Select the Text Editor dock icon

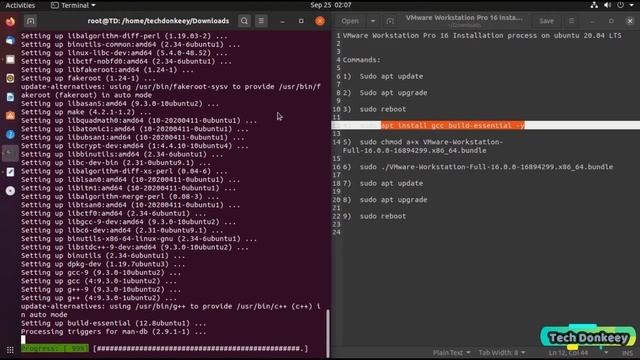pyautogui.click(x=10, y=172)
